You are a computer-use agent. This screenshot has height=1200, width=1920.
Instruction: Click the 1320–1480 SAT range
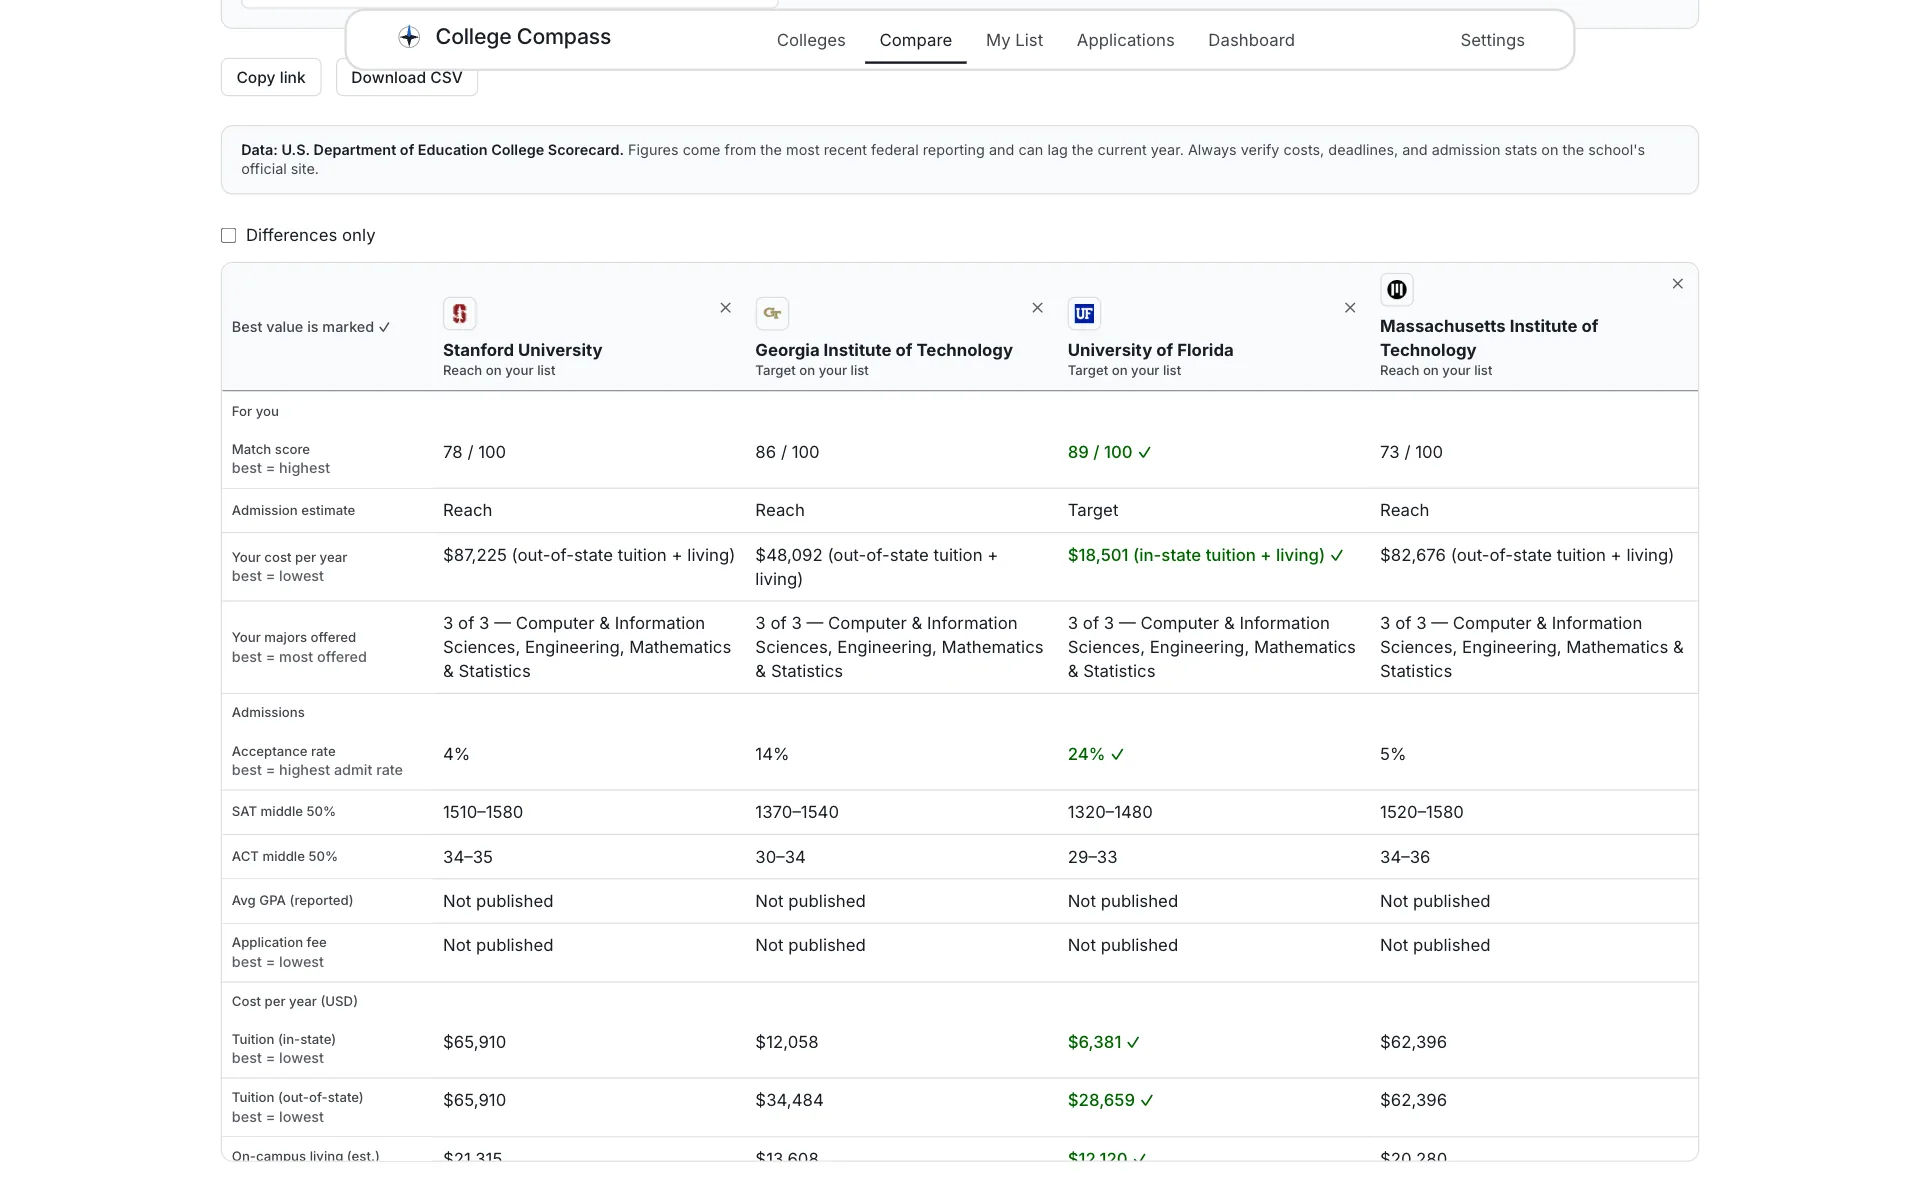click(x=1110, y=812)
